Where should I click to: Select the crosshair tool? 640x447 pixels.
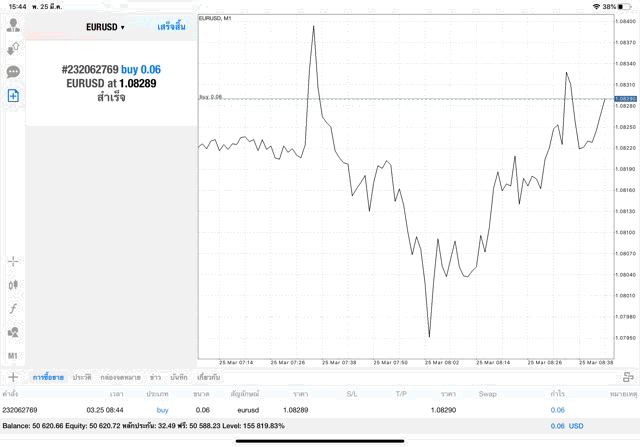click(x=13, y=261)
